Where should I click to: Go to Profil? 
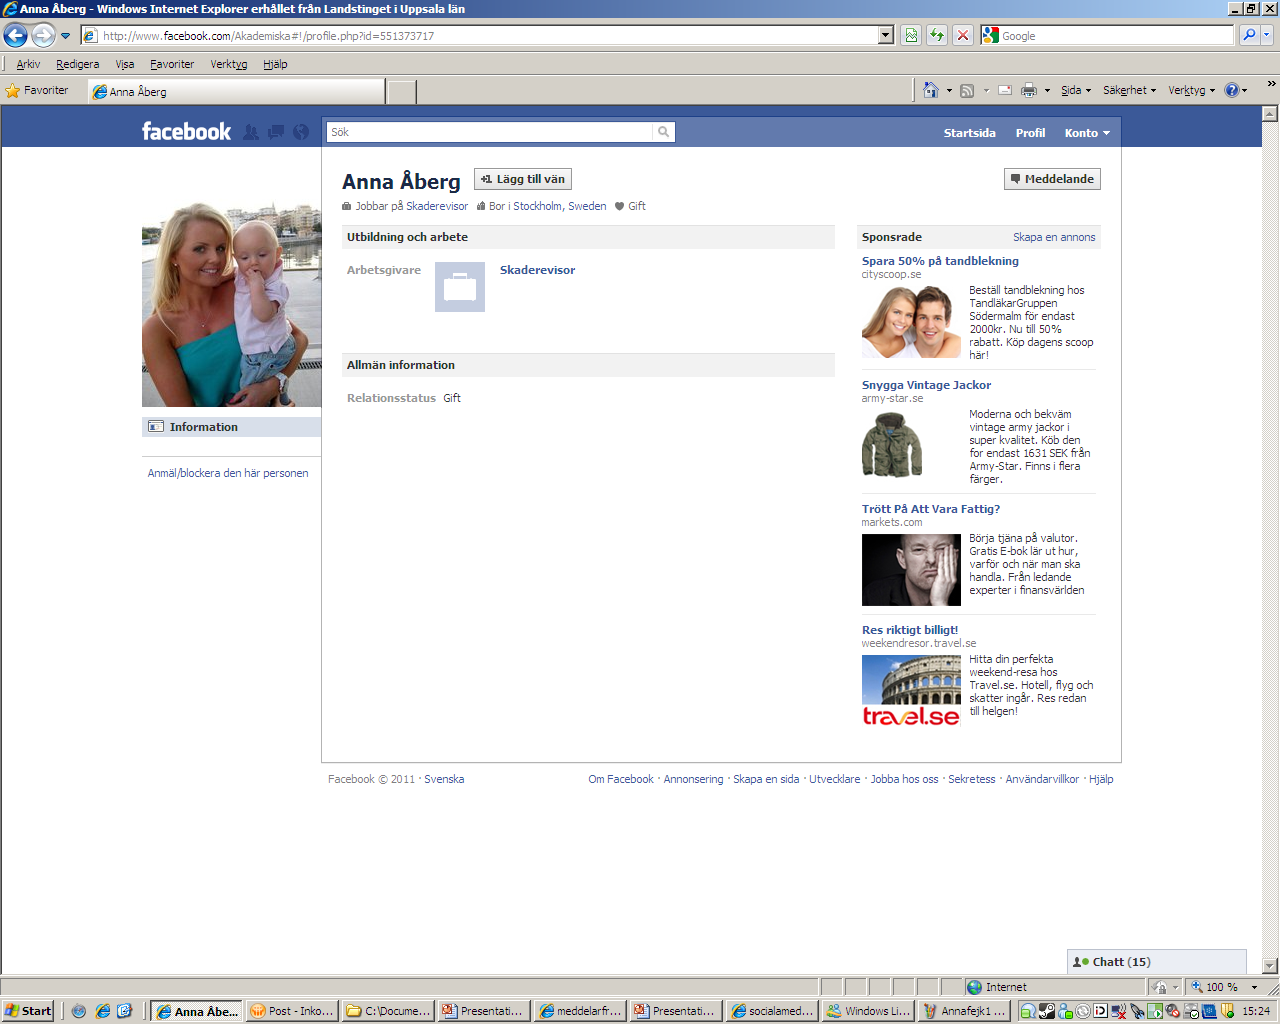coord(1030,133)
